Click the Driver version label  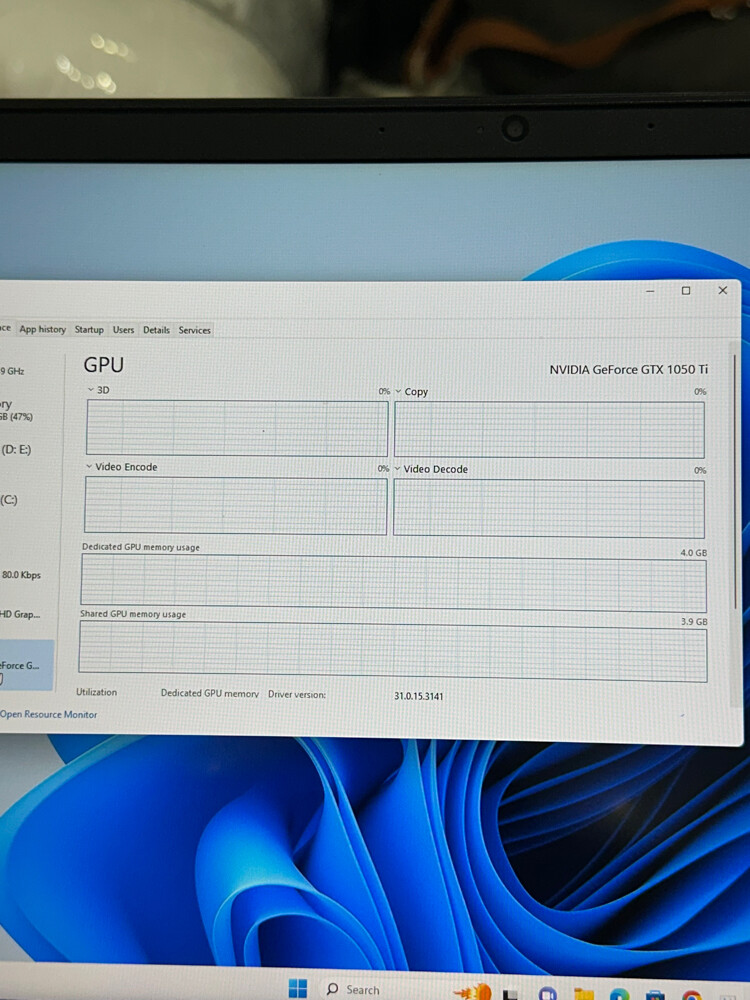coord(297,695)
